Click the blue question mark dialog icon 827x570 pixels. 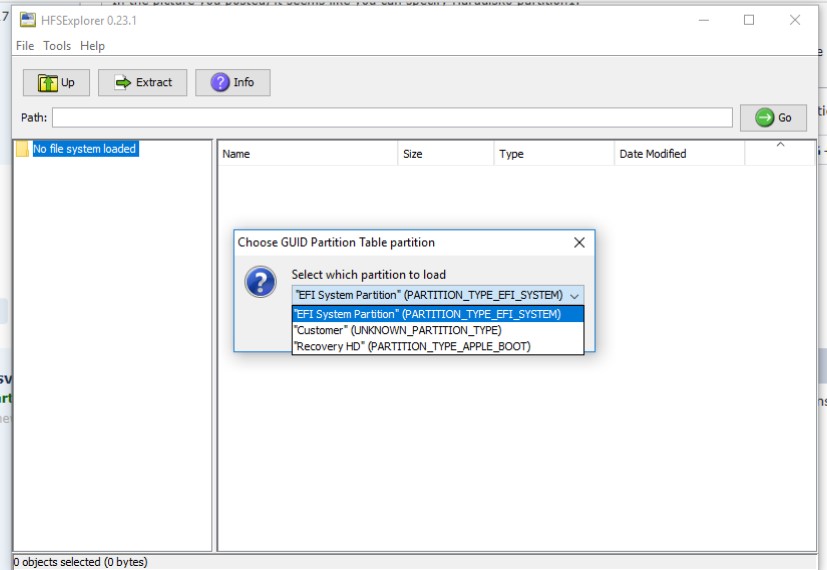pos(261,282)
